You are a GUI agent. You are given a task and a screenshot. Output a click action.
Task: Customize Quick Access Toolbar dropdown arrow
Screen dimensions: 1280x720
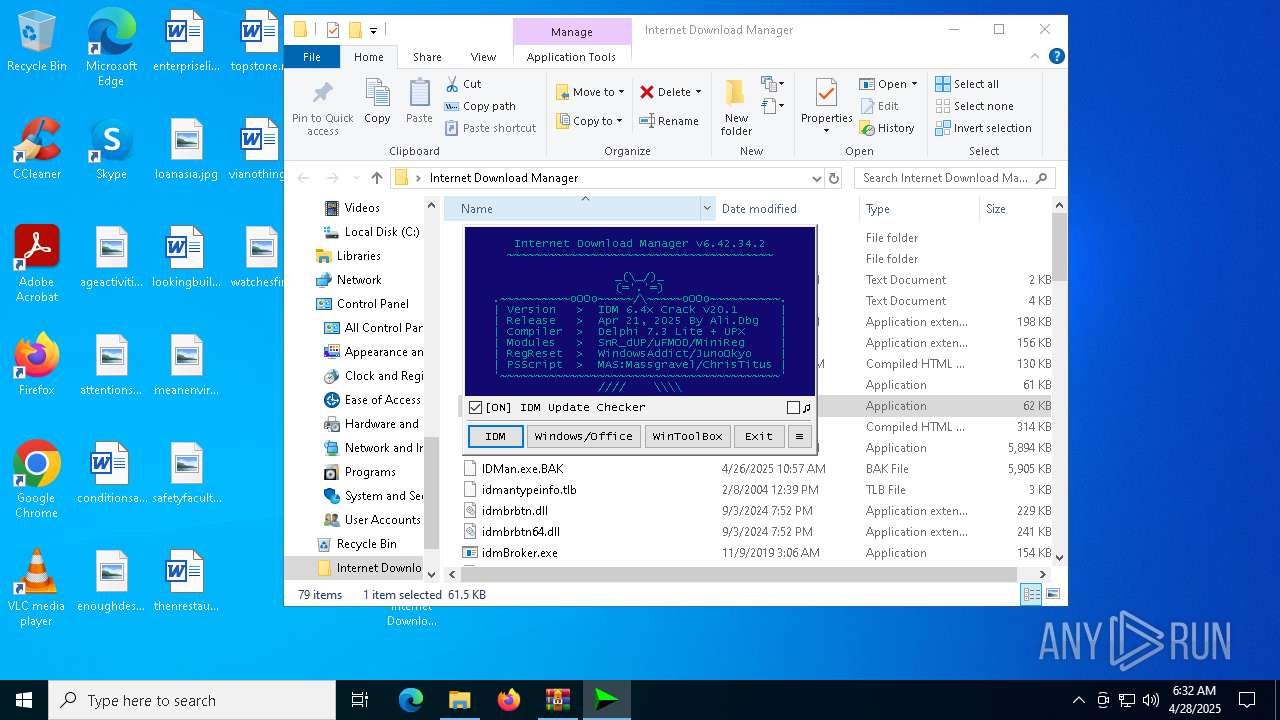coord(373,30)
